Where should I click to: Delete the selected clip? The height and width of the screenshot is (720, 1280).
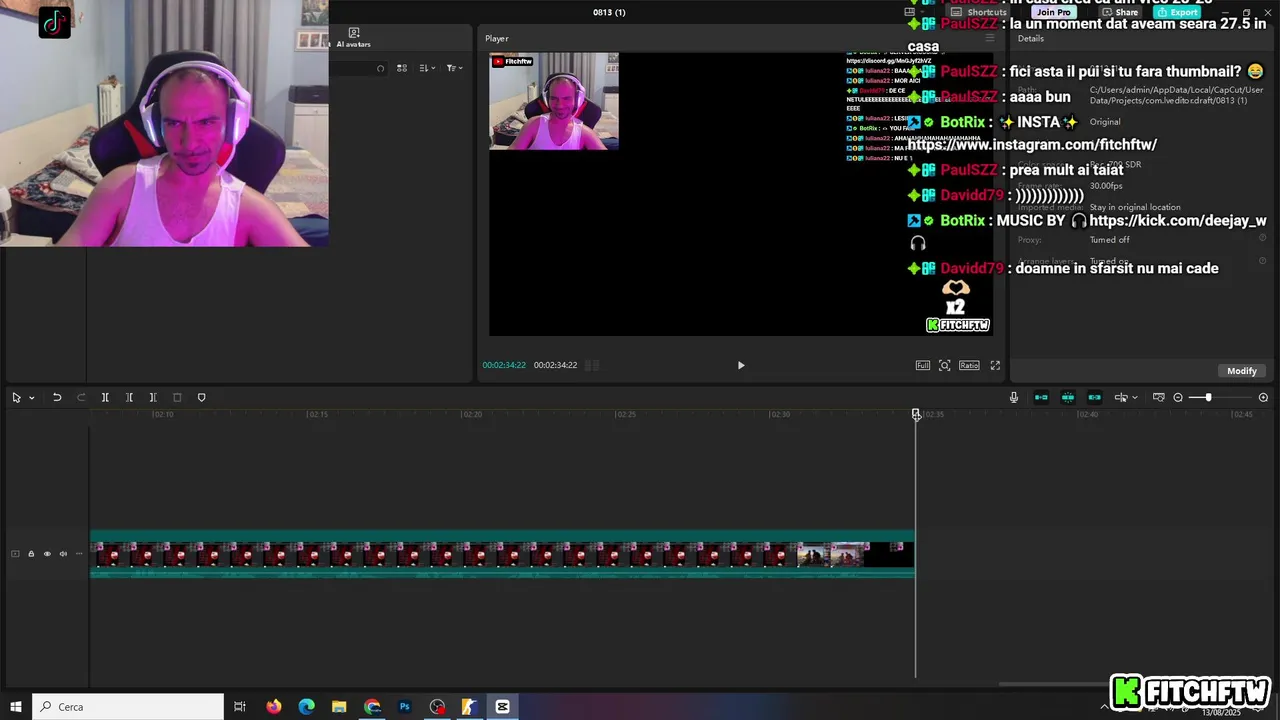point(177,398)
